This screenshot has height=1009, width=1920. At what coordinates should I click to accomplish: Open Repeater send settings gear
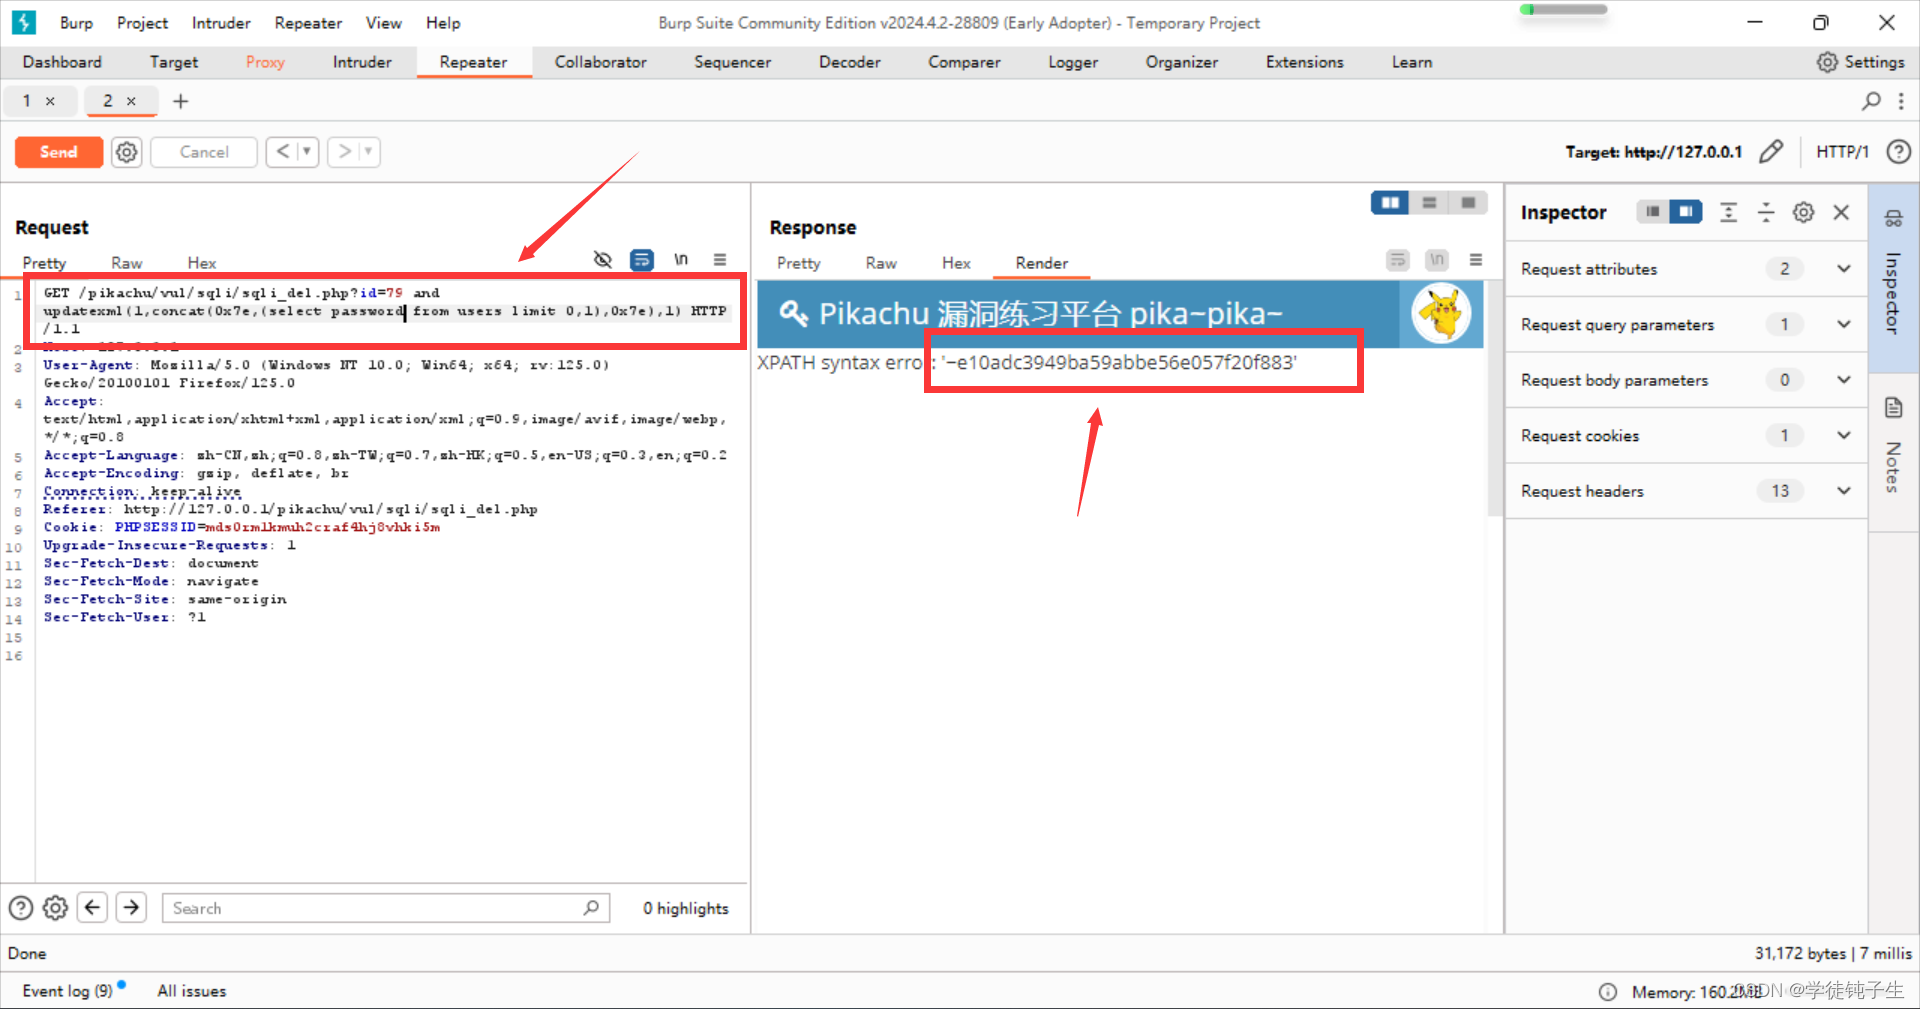pos(126,152)
